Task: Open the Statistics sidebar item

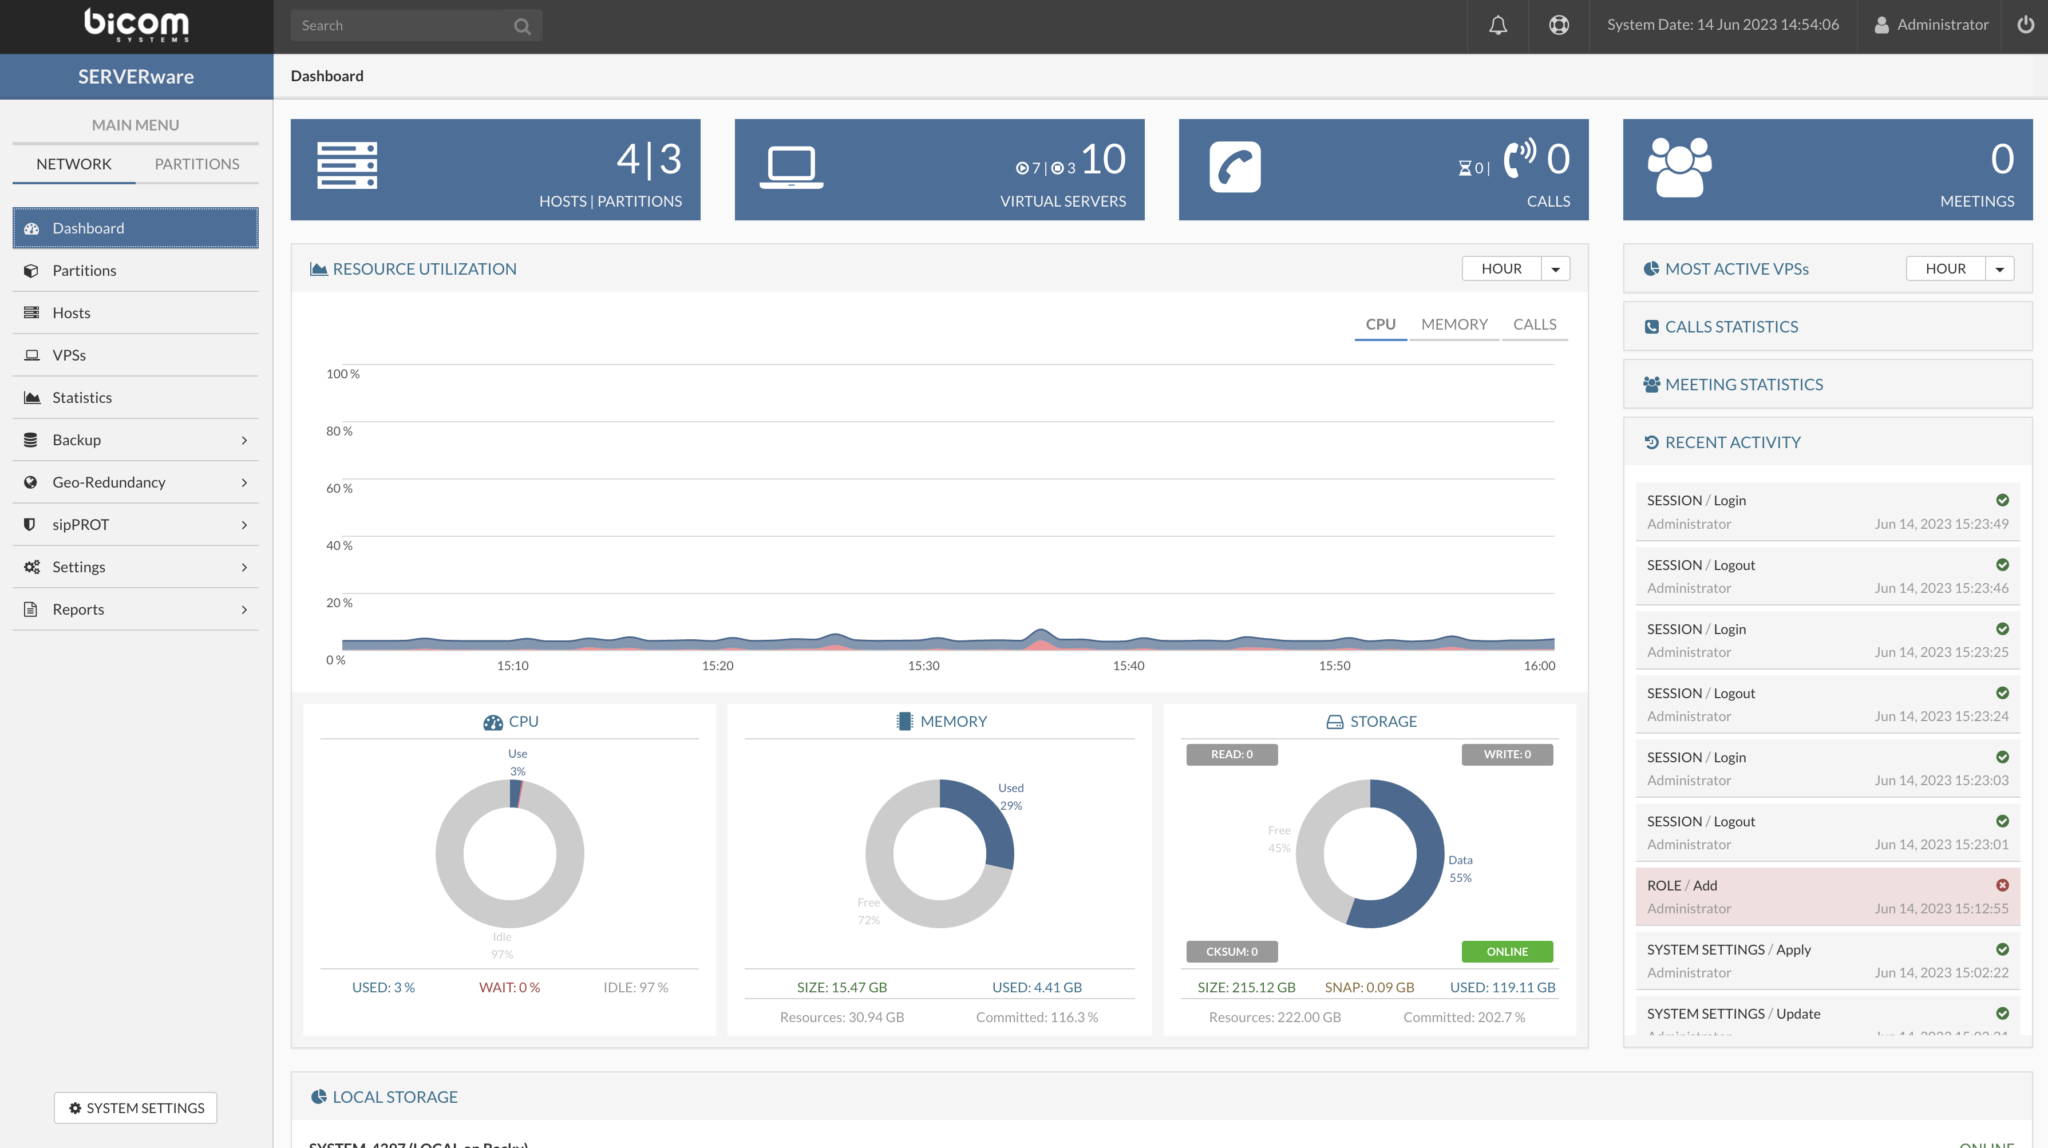Action: pos(82,397)
